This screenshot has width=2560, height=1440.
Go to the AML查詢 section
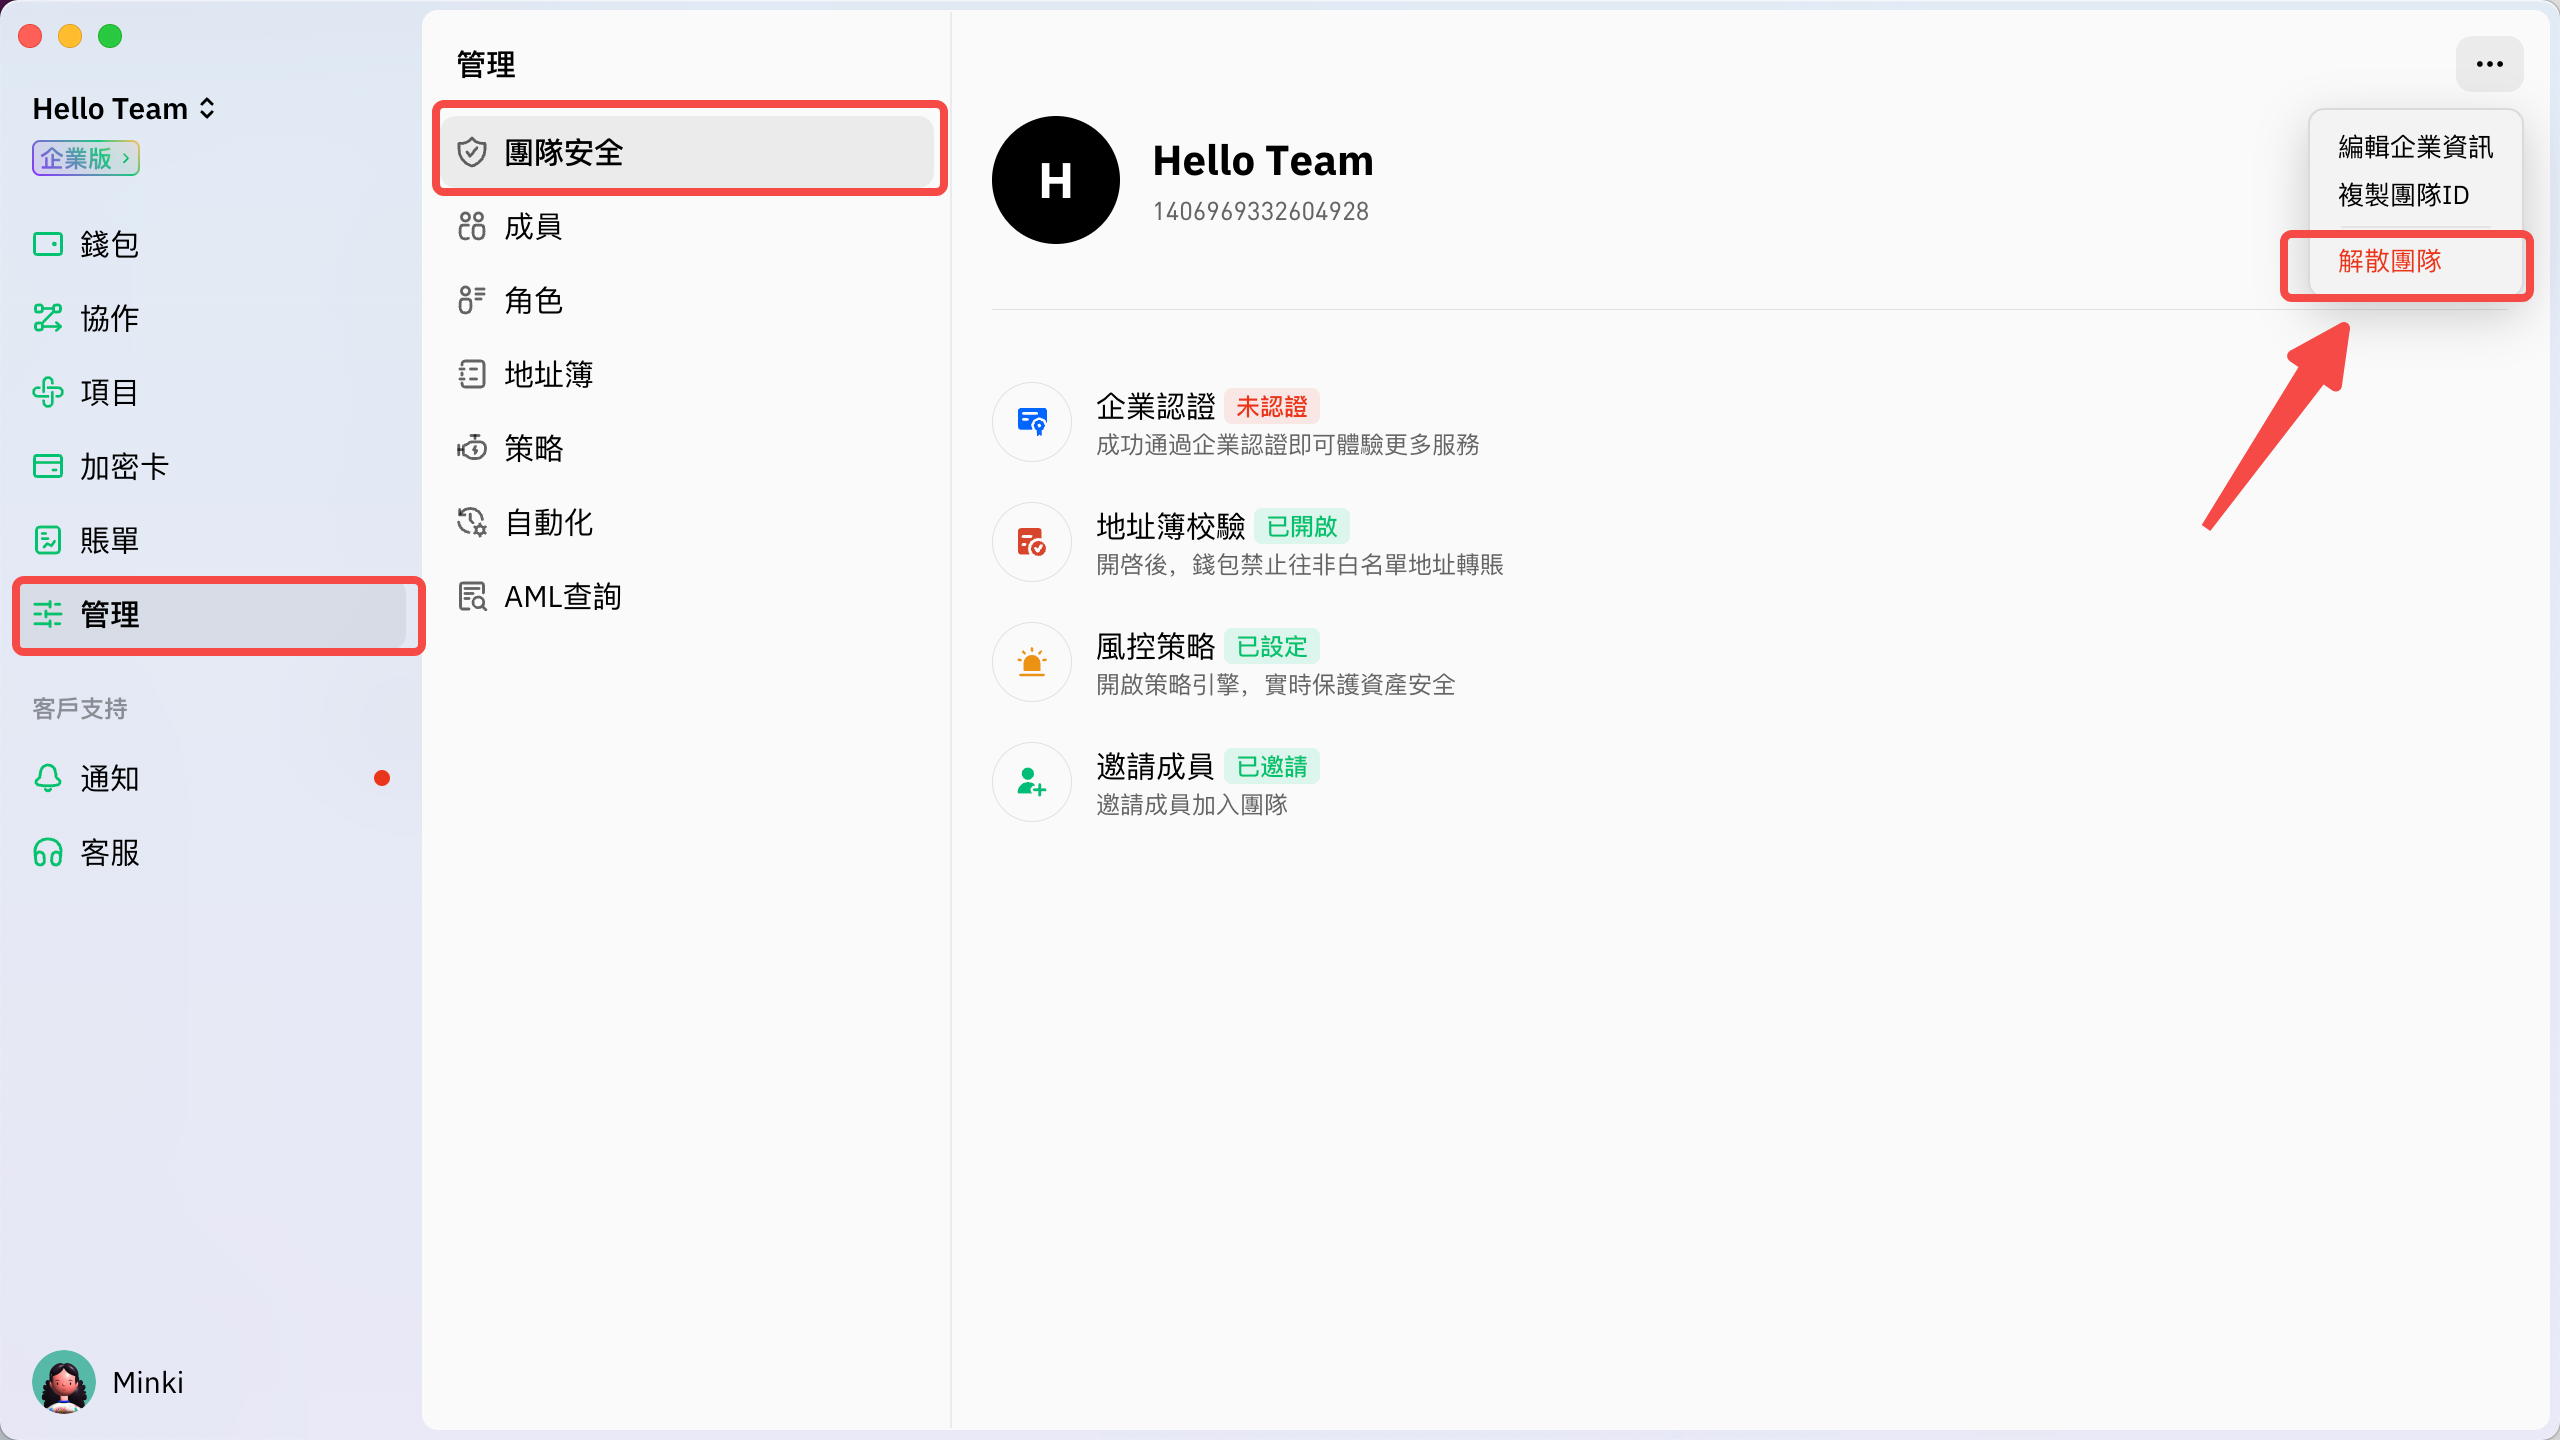(x=562, y=596)
